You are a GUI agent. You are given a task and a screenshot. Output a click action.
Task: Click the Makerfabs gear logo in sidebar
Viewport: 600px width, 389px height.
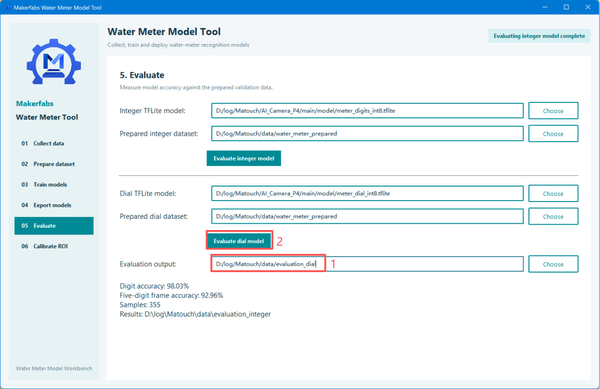pyautogui.click(x=54, y=62)
